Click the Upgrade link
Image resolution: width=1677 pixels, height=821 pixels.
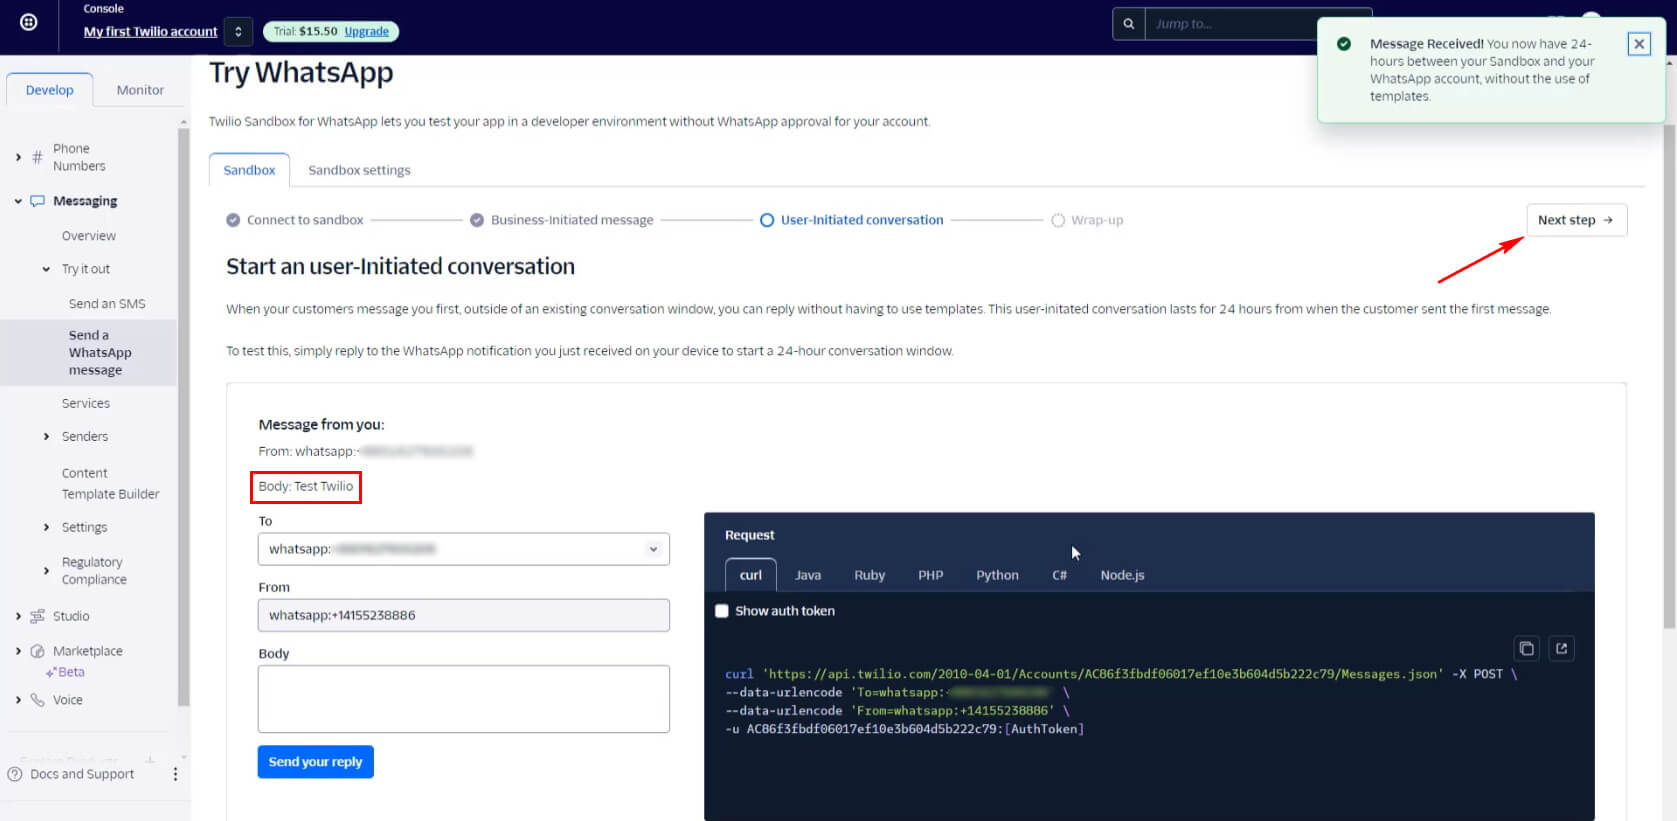pos(366,32)
